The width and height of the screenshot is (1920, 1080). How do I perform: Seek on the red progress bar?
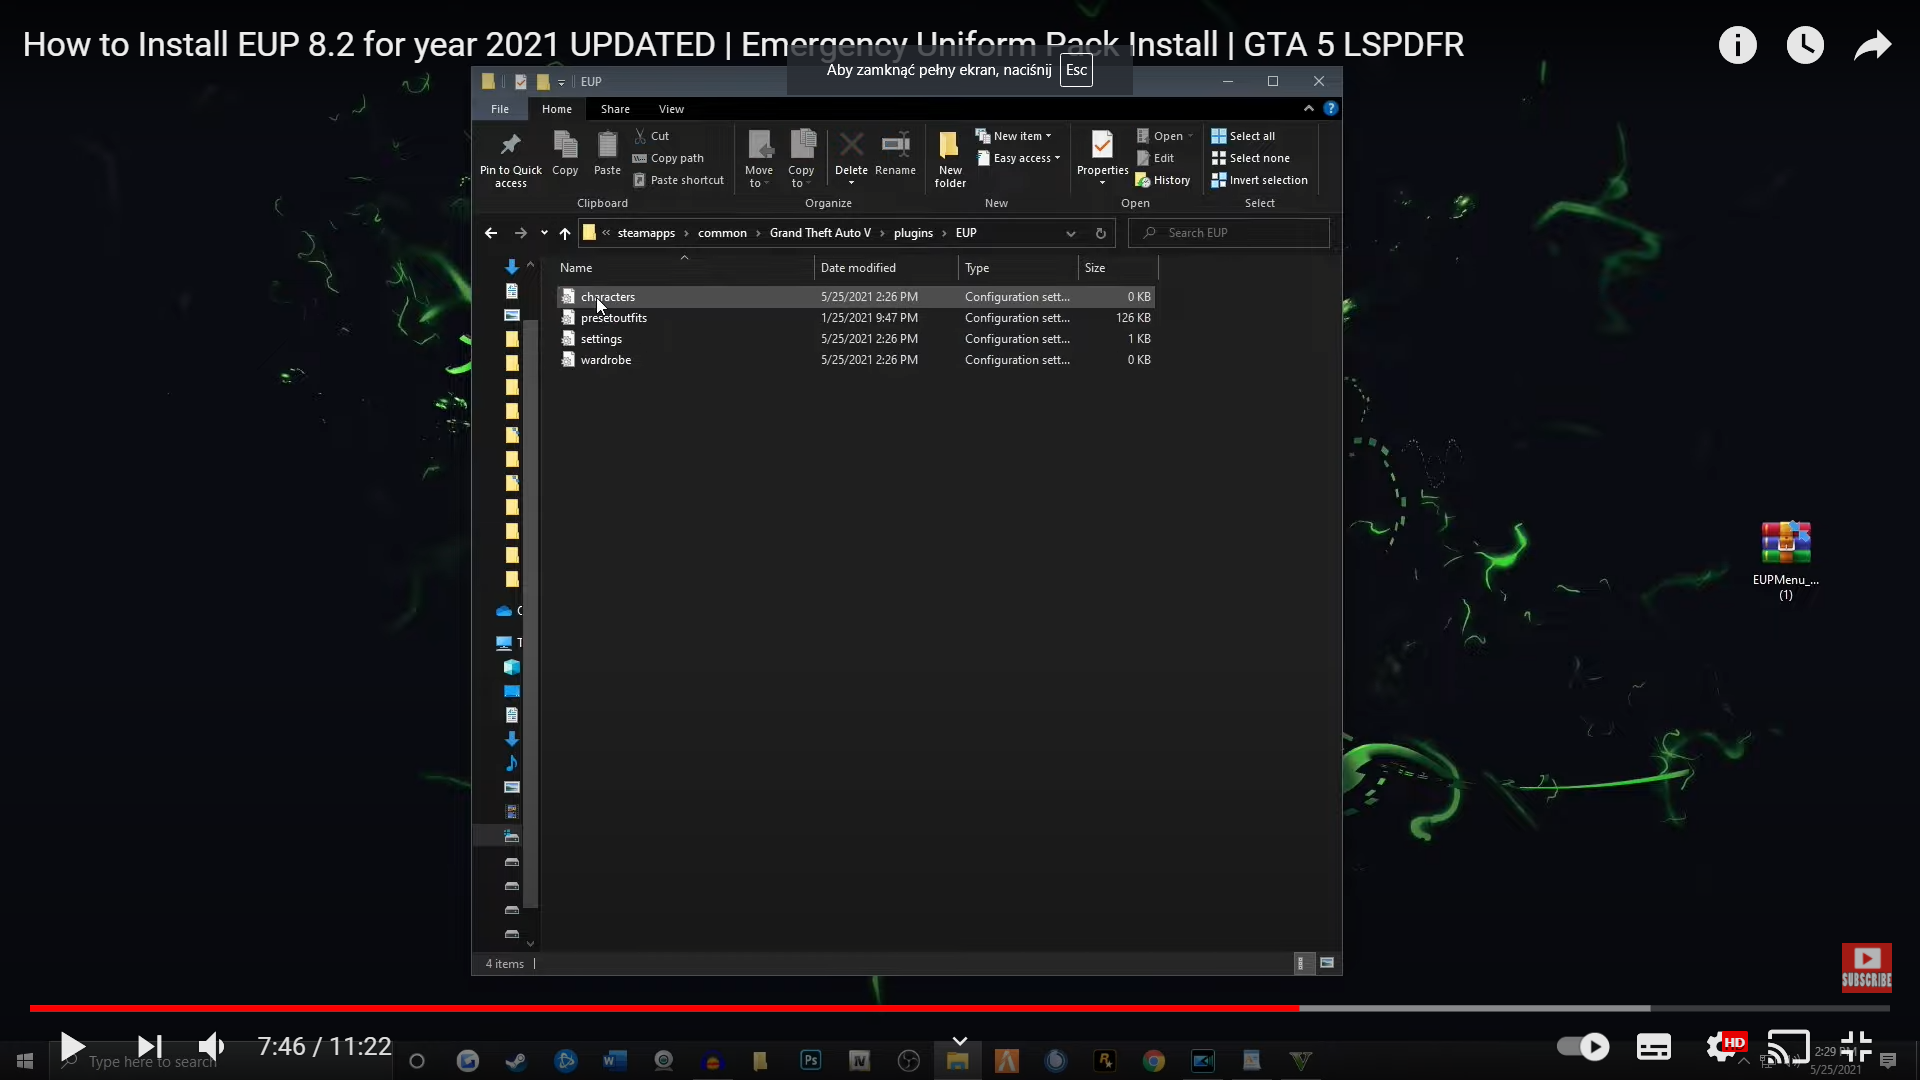[660, 1008]
